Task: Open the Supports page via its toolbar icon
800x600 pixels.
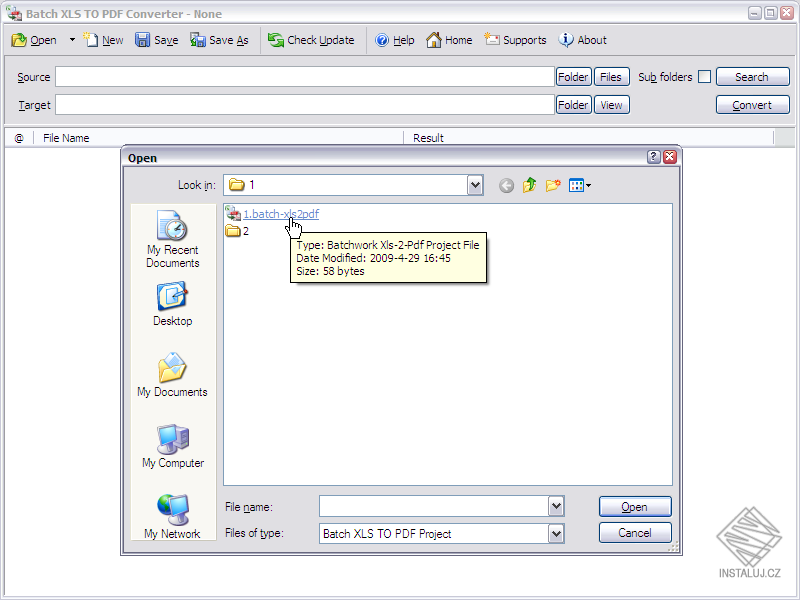Action: pos(515,40)
